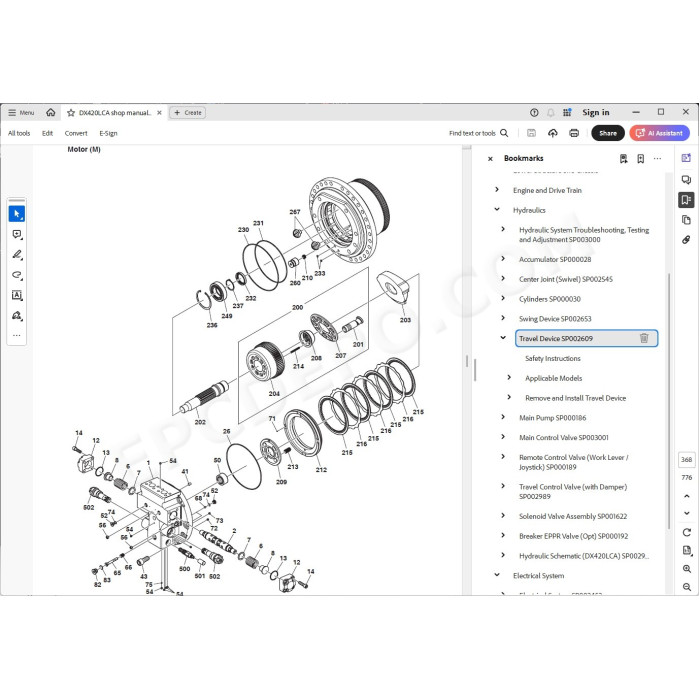This screenshot has width=700, height=700.
Task: Click the Share button
Action: (x=608, y=133)
